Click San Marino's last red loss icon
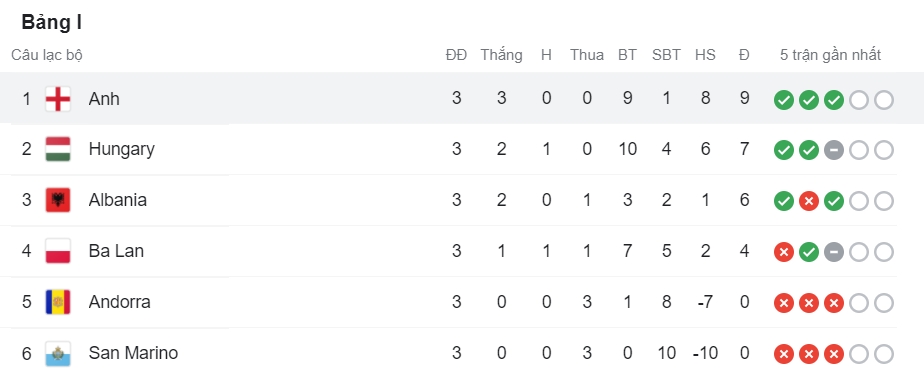This screenshot has width=924, height=376. click(834, 355)
